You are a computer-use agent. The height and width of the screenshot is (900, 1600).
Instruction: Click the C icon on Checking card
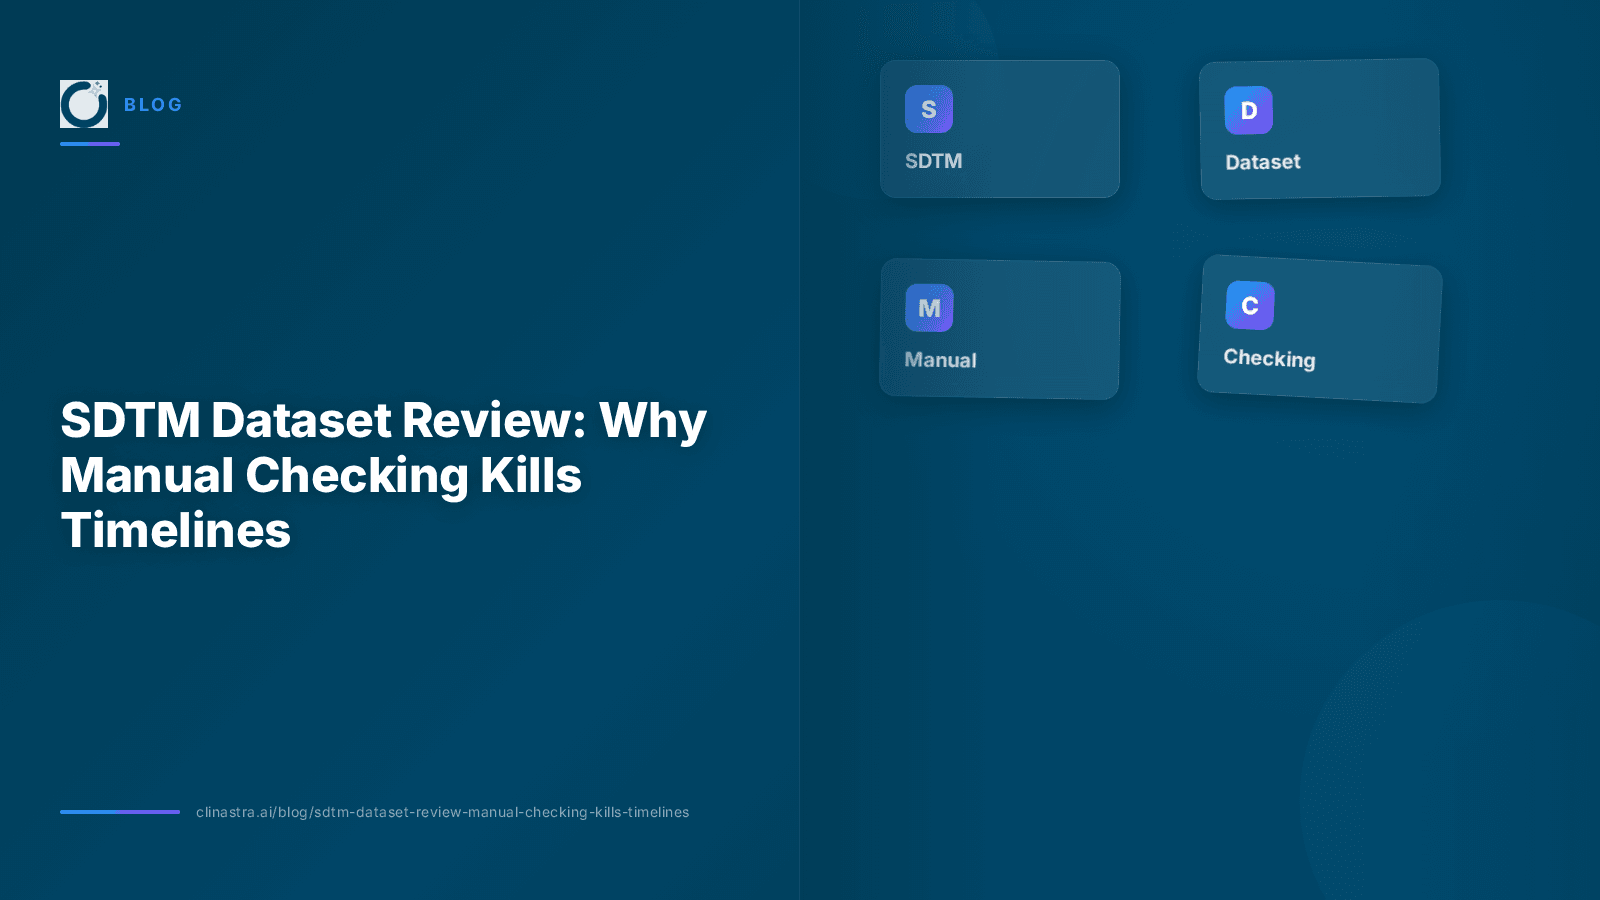click(x=1250, y=305)
